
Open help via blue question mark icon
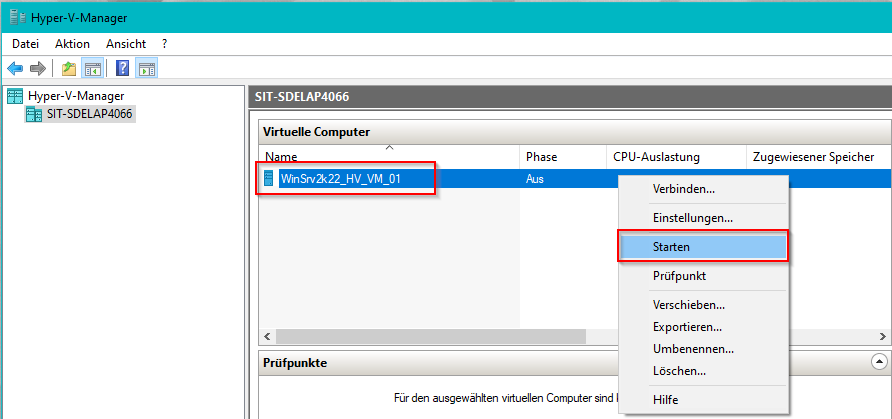coord(122,69)
